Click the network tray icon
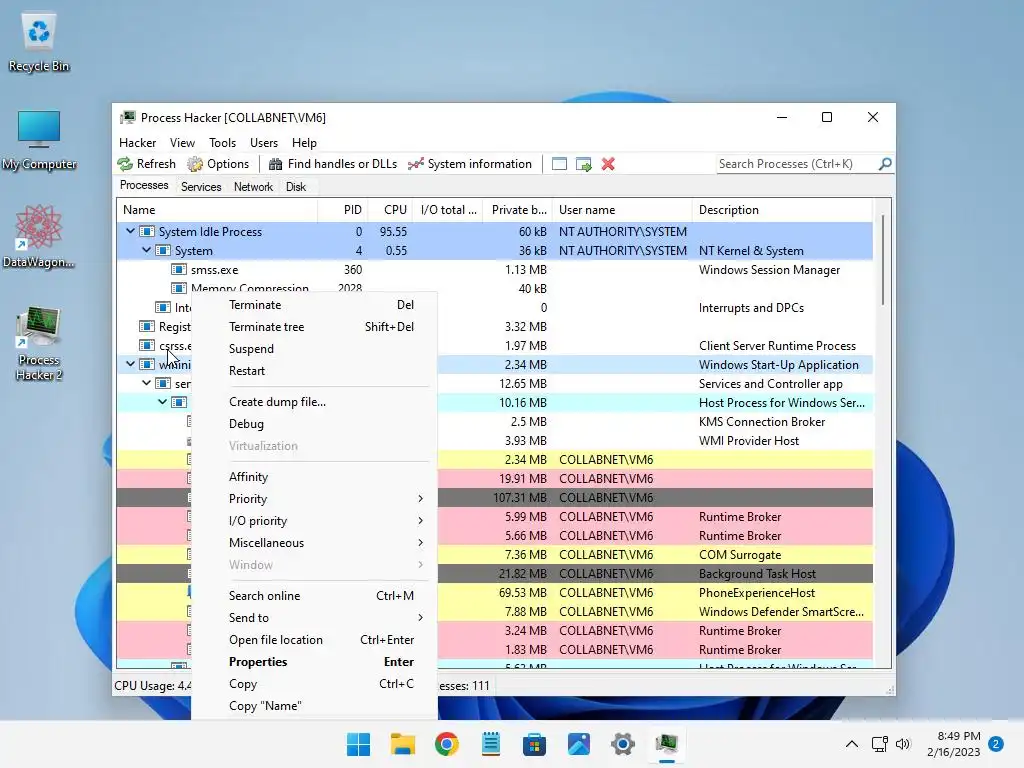Image resolution: width=1024 pixels, height=768 pixels. click(x=879, y=744)
